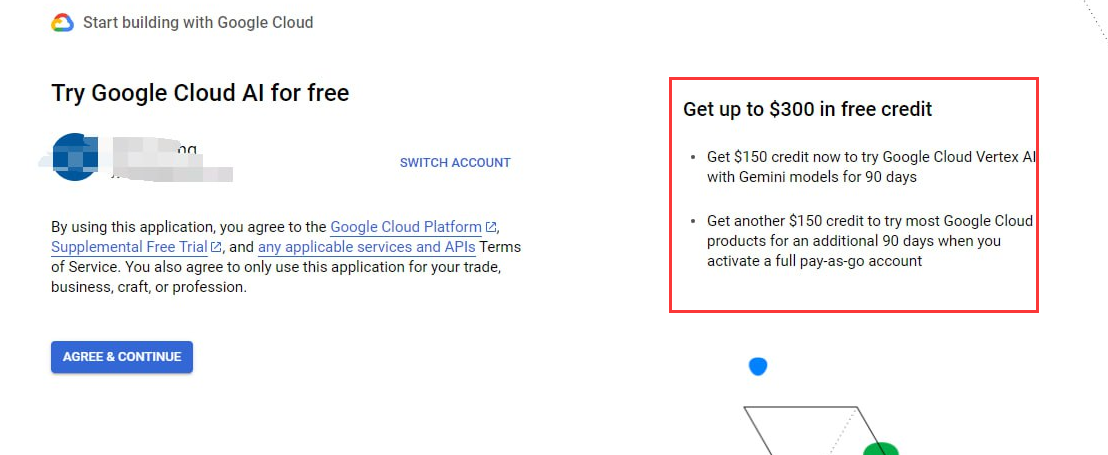The width and height of the screenshot is (1108, 455).
Task: Click the AGREE & CONTINUE button
Action: (122, 357)
